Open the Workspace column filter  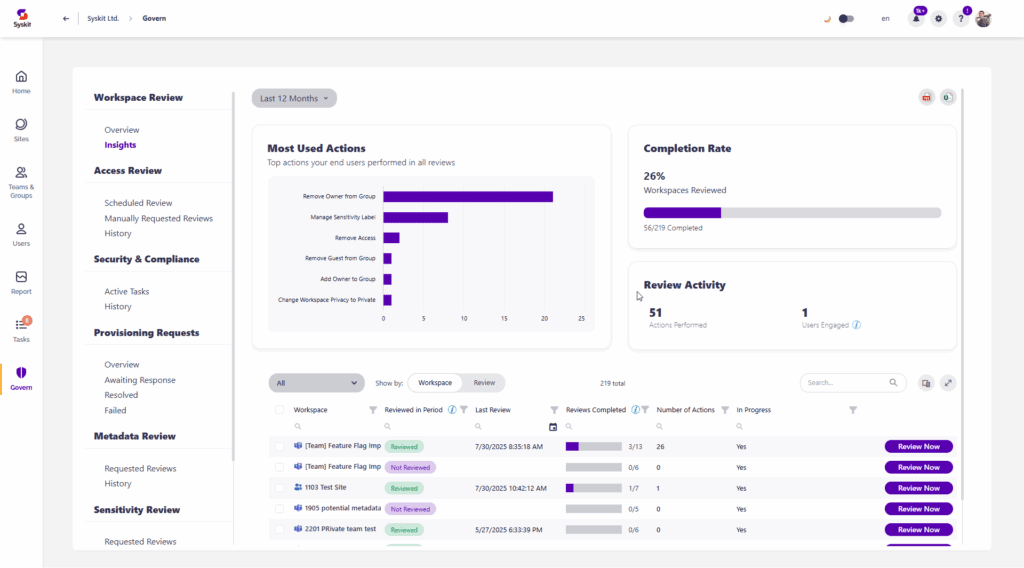click(373, 410)
